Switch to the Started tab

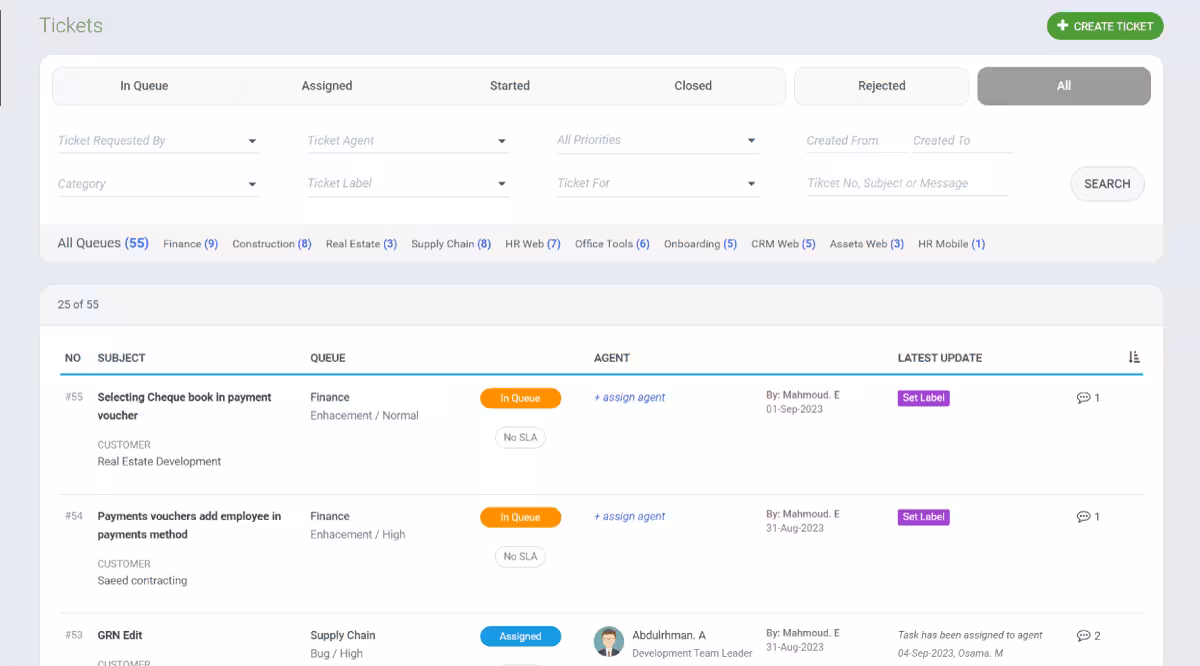[x=510, y=86]
